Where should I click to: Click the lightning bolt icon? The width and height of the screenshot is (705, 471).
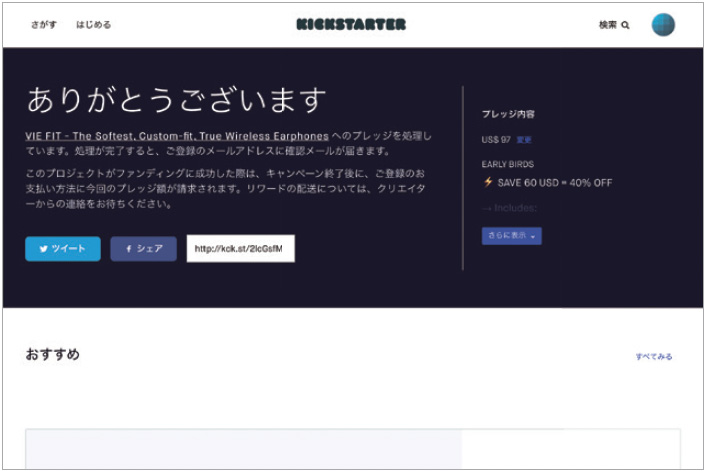488,182
